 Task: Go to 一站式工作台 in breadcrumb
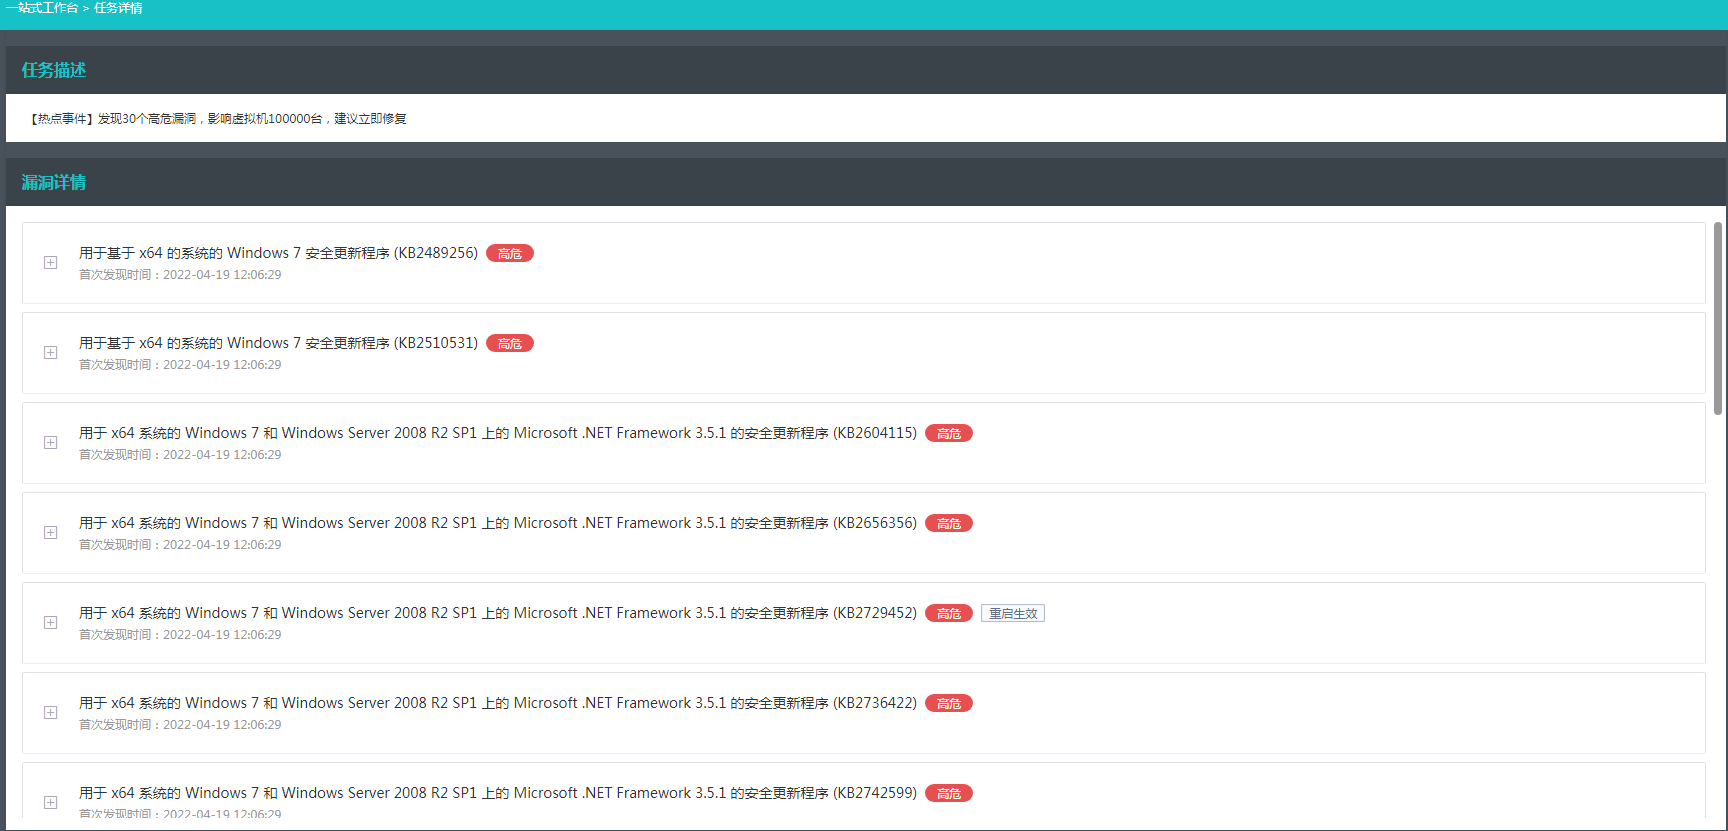[41, 8]
